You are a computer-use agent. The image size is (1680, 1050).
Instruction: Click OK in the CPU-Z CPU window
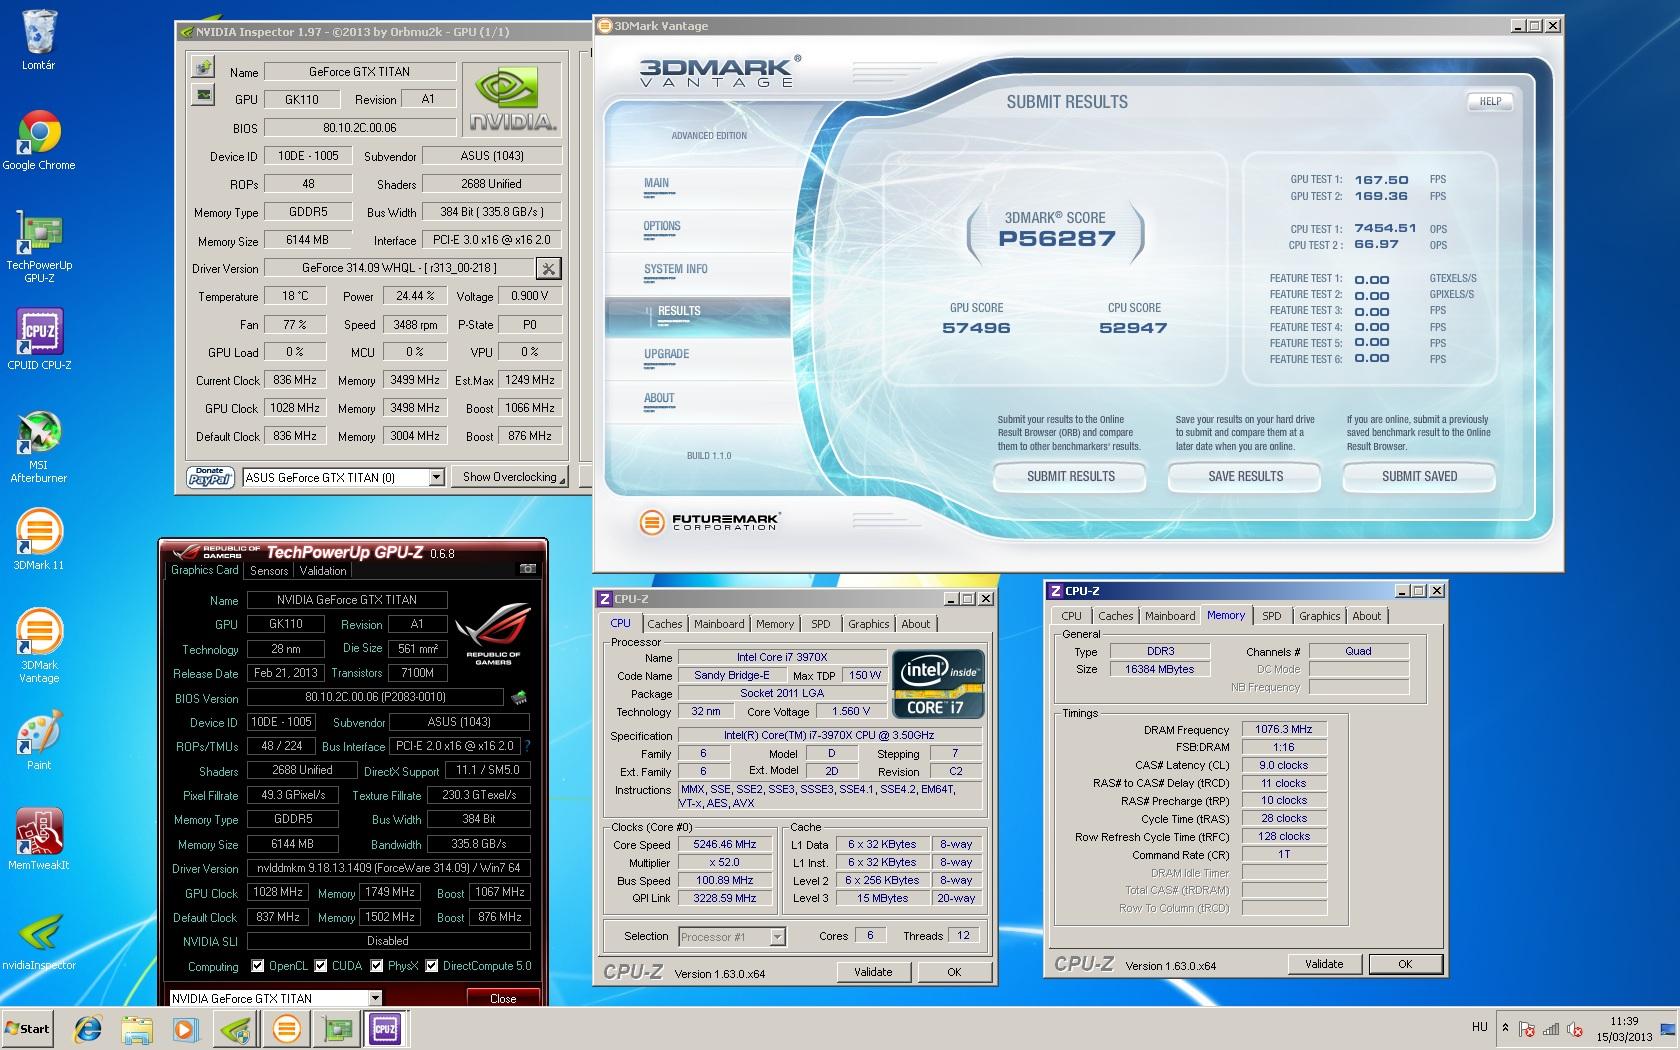click(x=954, y=972)
